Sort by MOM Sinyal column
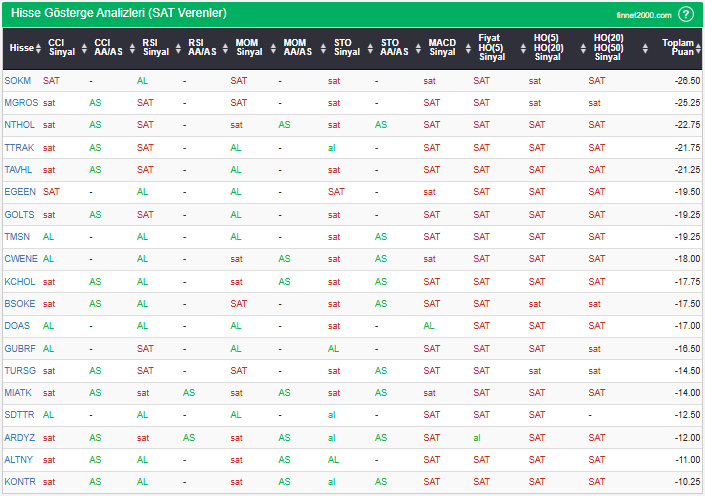The image size is (705, 496). point(248,47)
